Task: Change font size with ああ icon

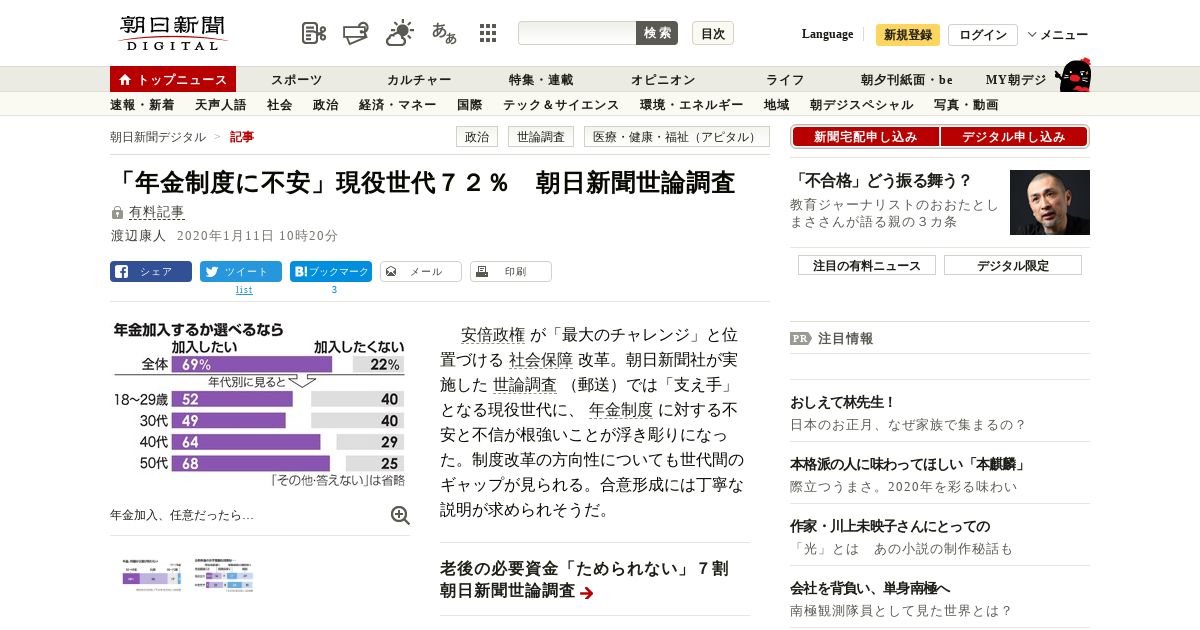Action: pos(444,33)
